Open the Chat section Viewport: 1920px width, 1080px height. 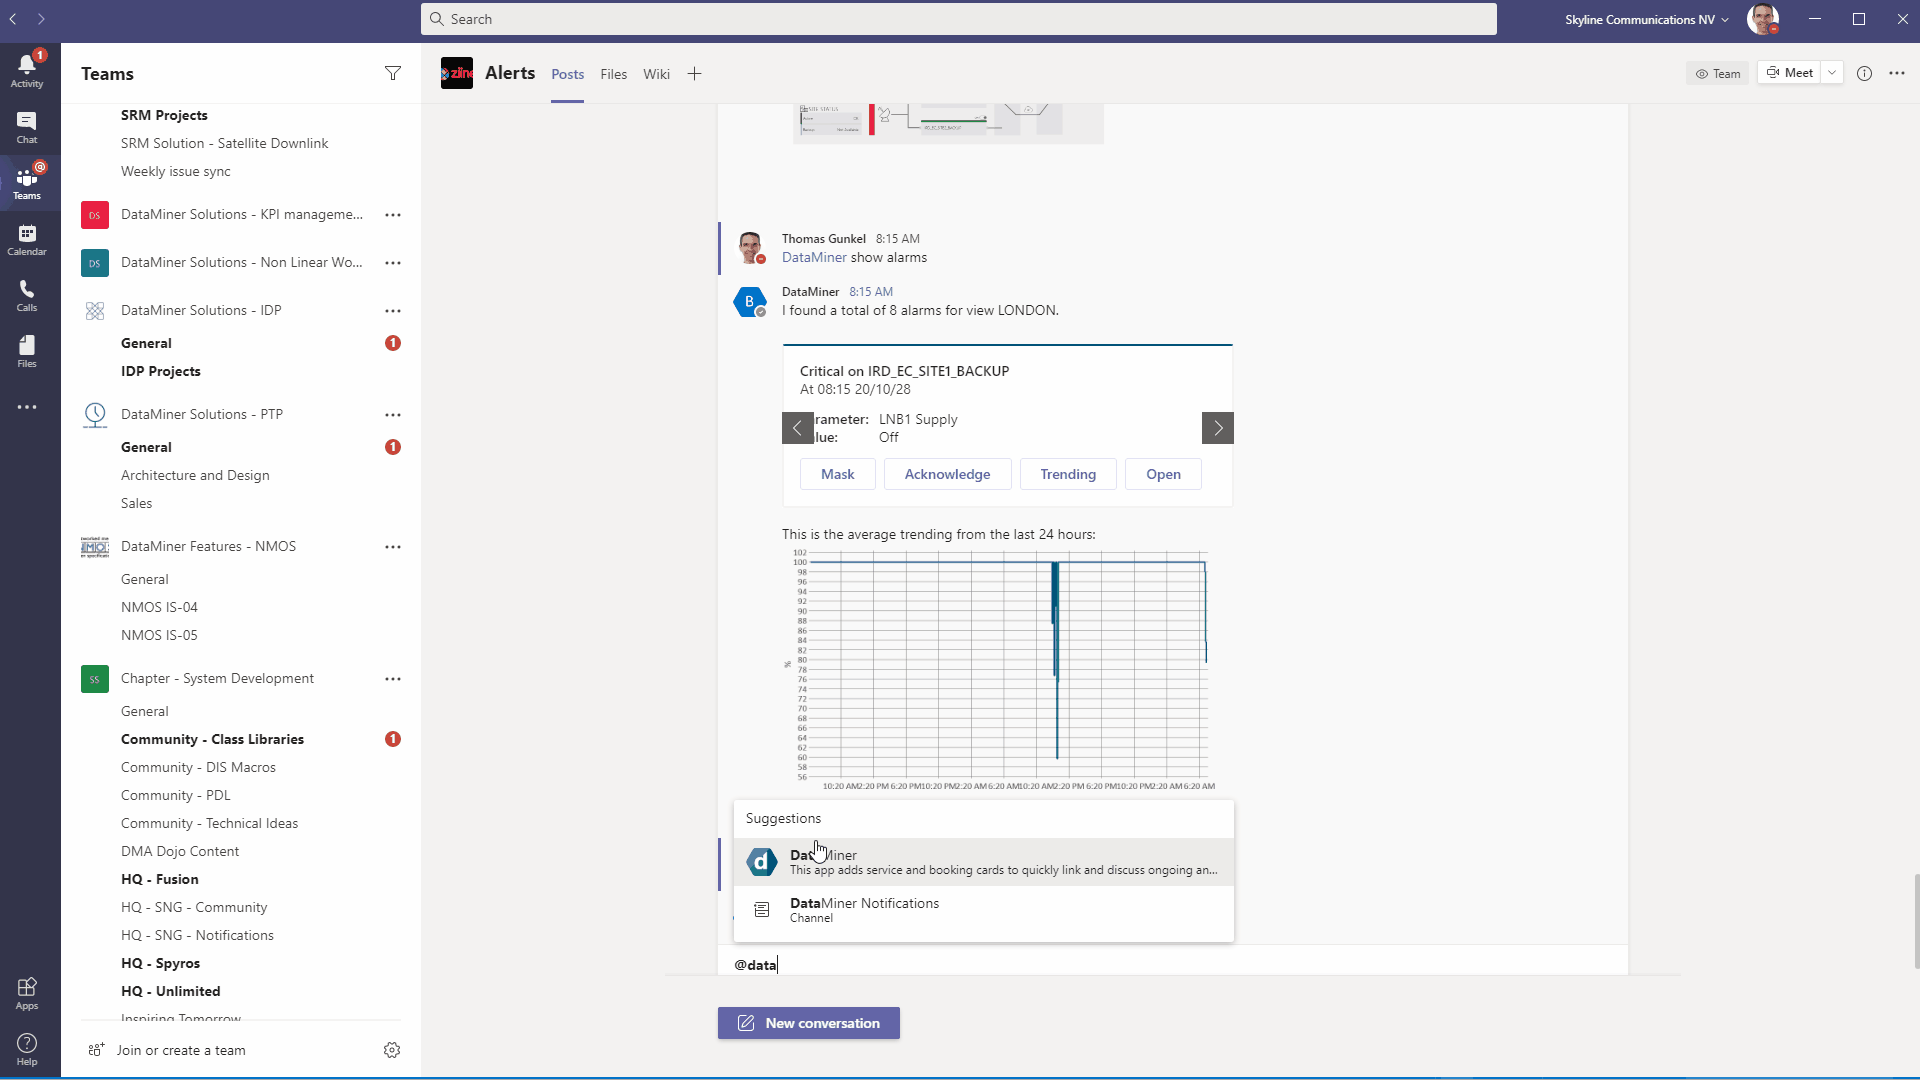[x=27, y=127]
